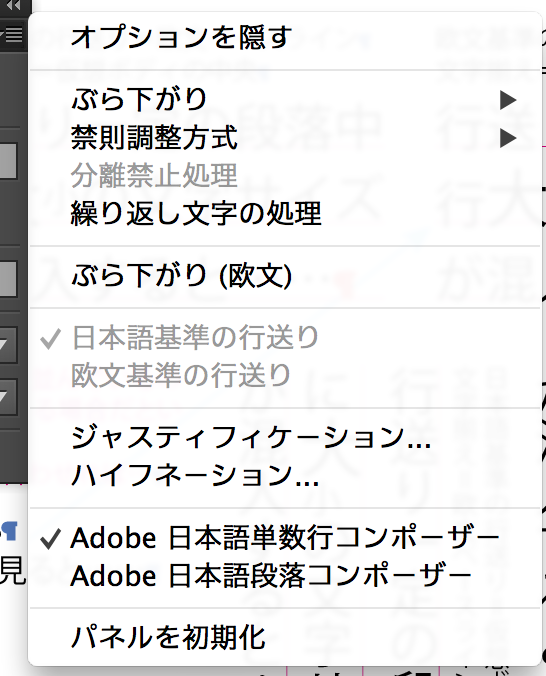
Task: Open the ぶら下がり submenu
Action: click(x=285, y=100)
